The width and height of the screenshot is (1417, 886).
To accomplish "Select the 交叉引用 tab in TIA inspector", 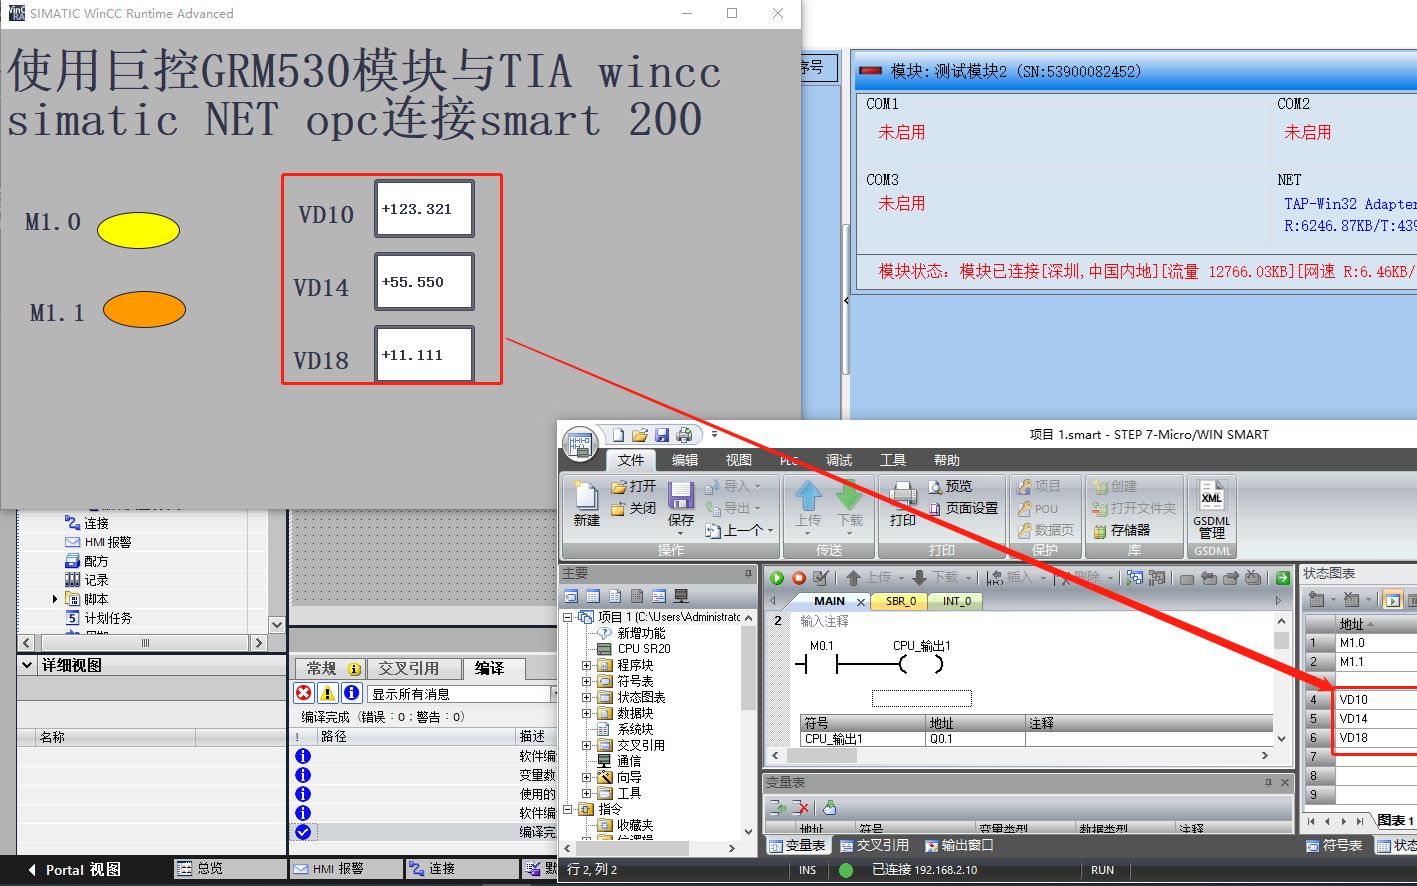I will coord(416,668).
